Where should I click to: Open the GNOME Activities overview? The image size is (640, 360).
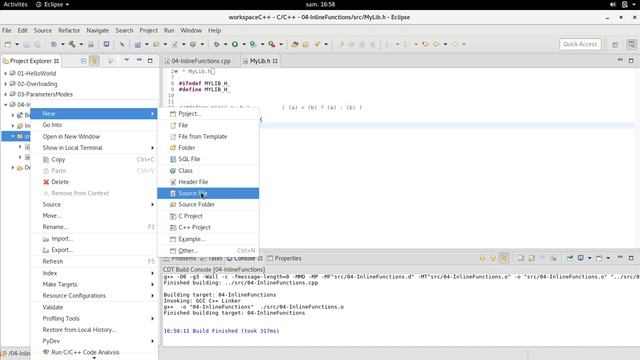pos(15,4)
